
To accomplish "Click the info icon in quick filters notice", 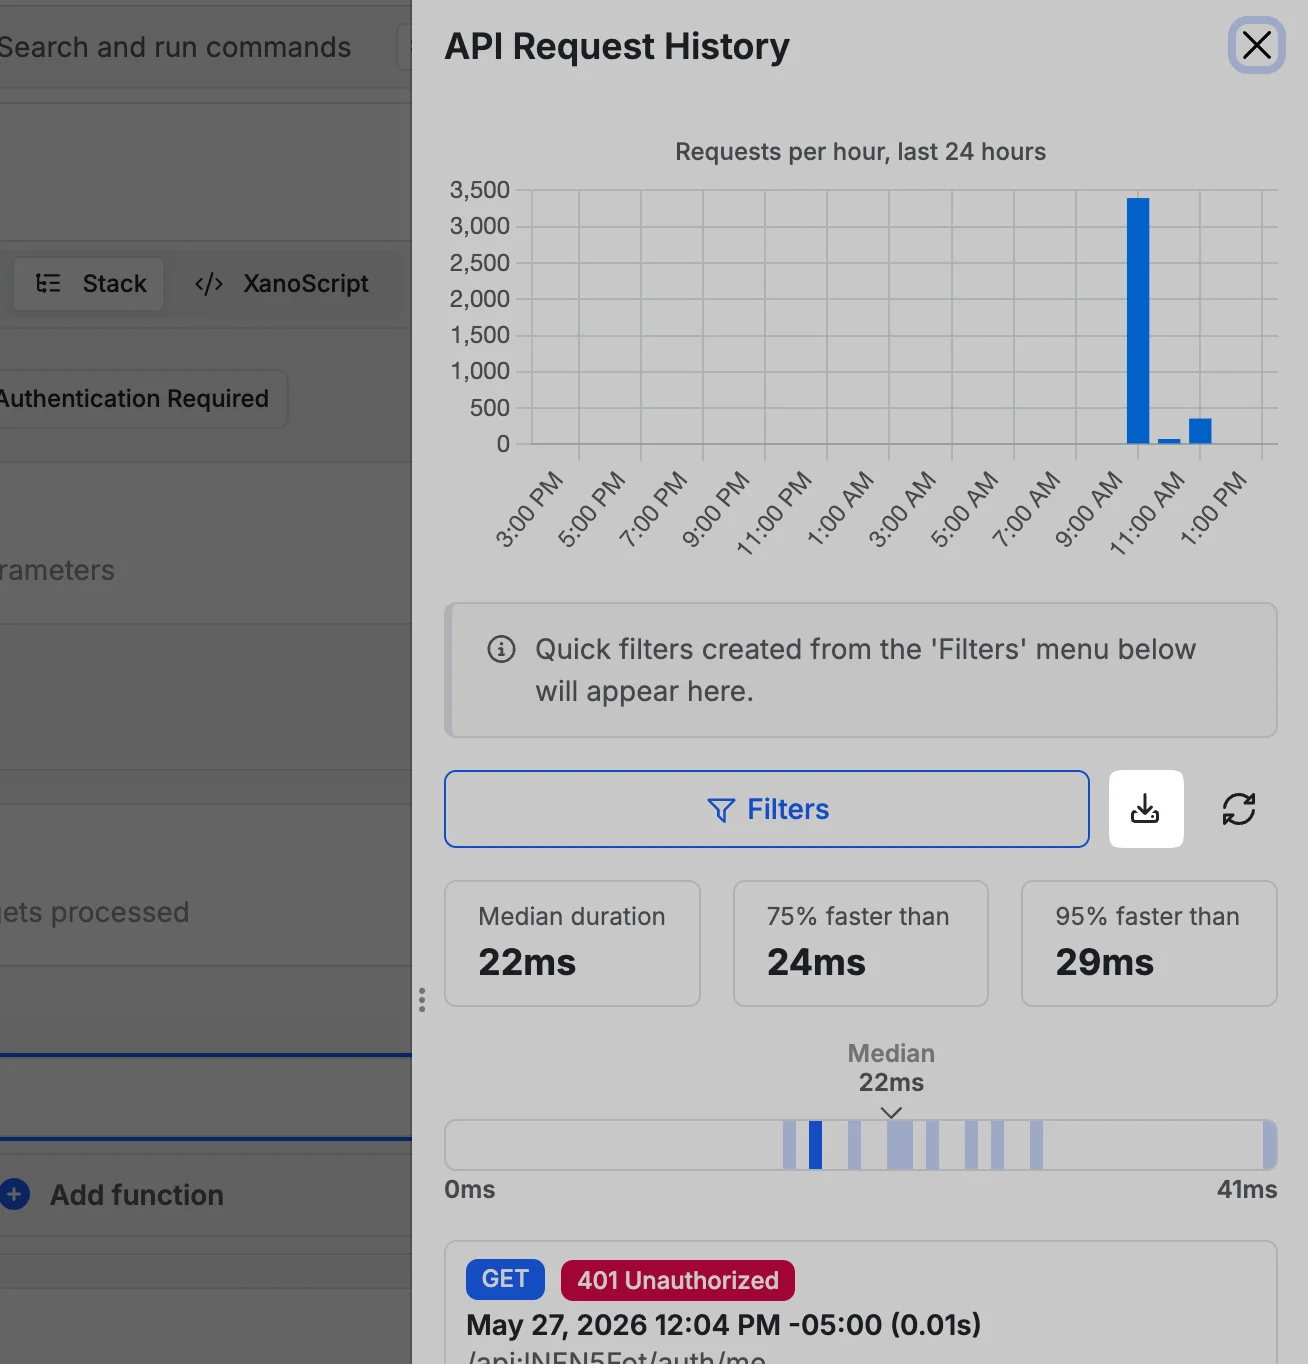I will pos(501,649).
